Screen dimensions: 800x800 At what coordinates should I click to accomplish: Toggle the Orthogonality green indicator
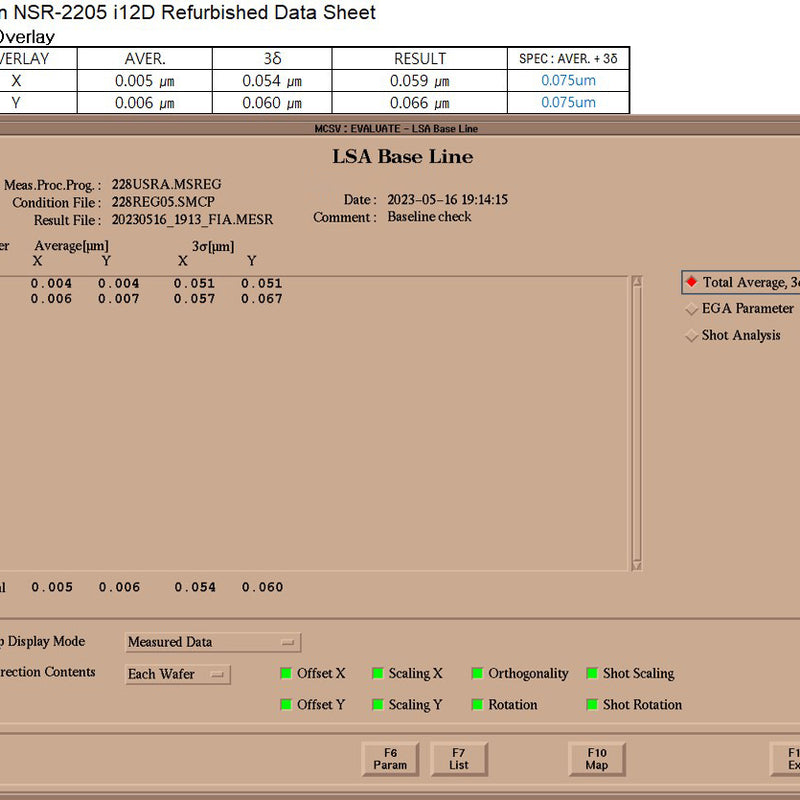[477, 674]
